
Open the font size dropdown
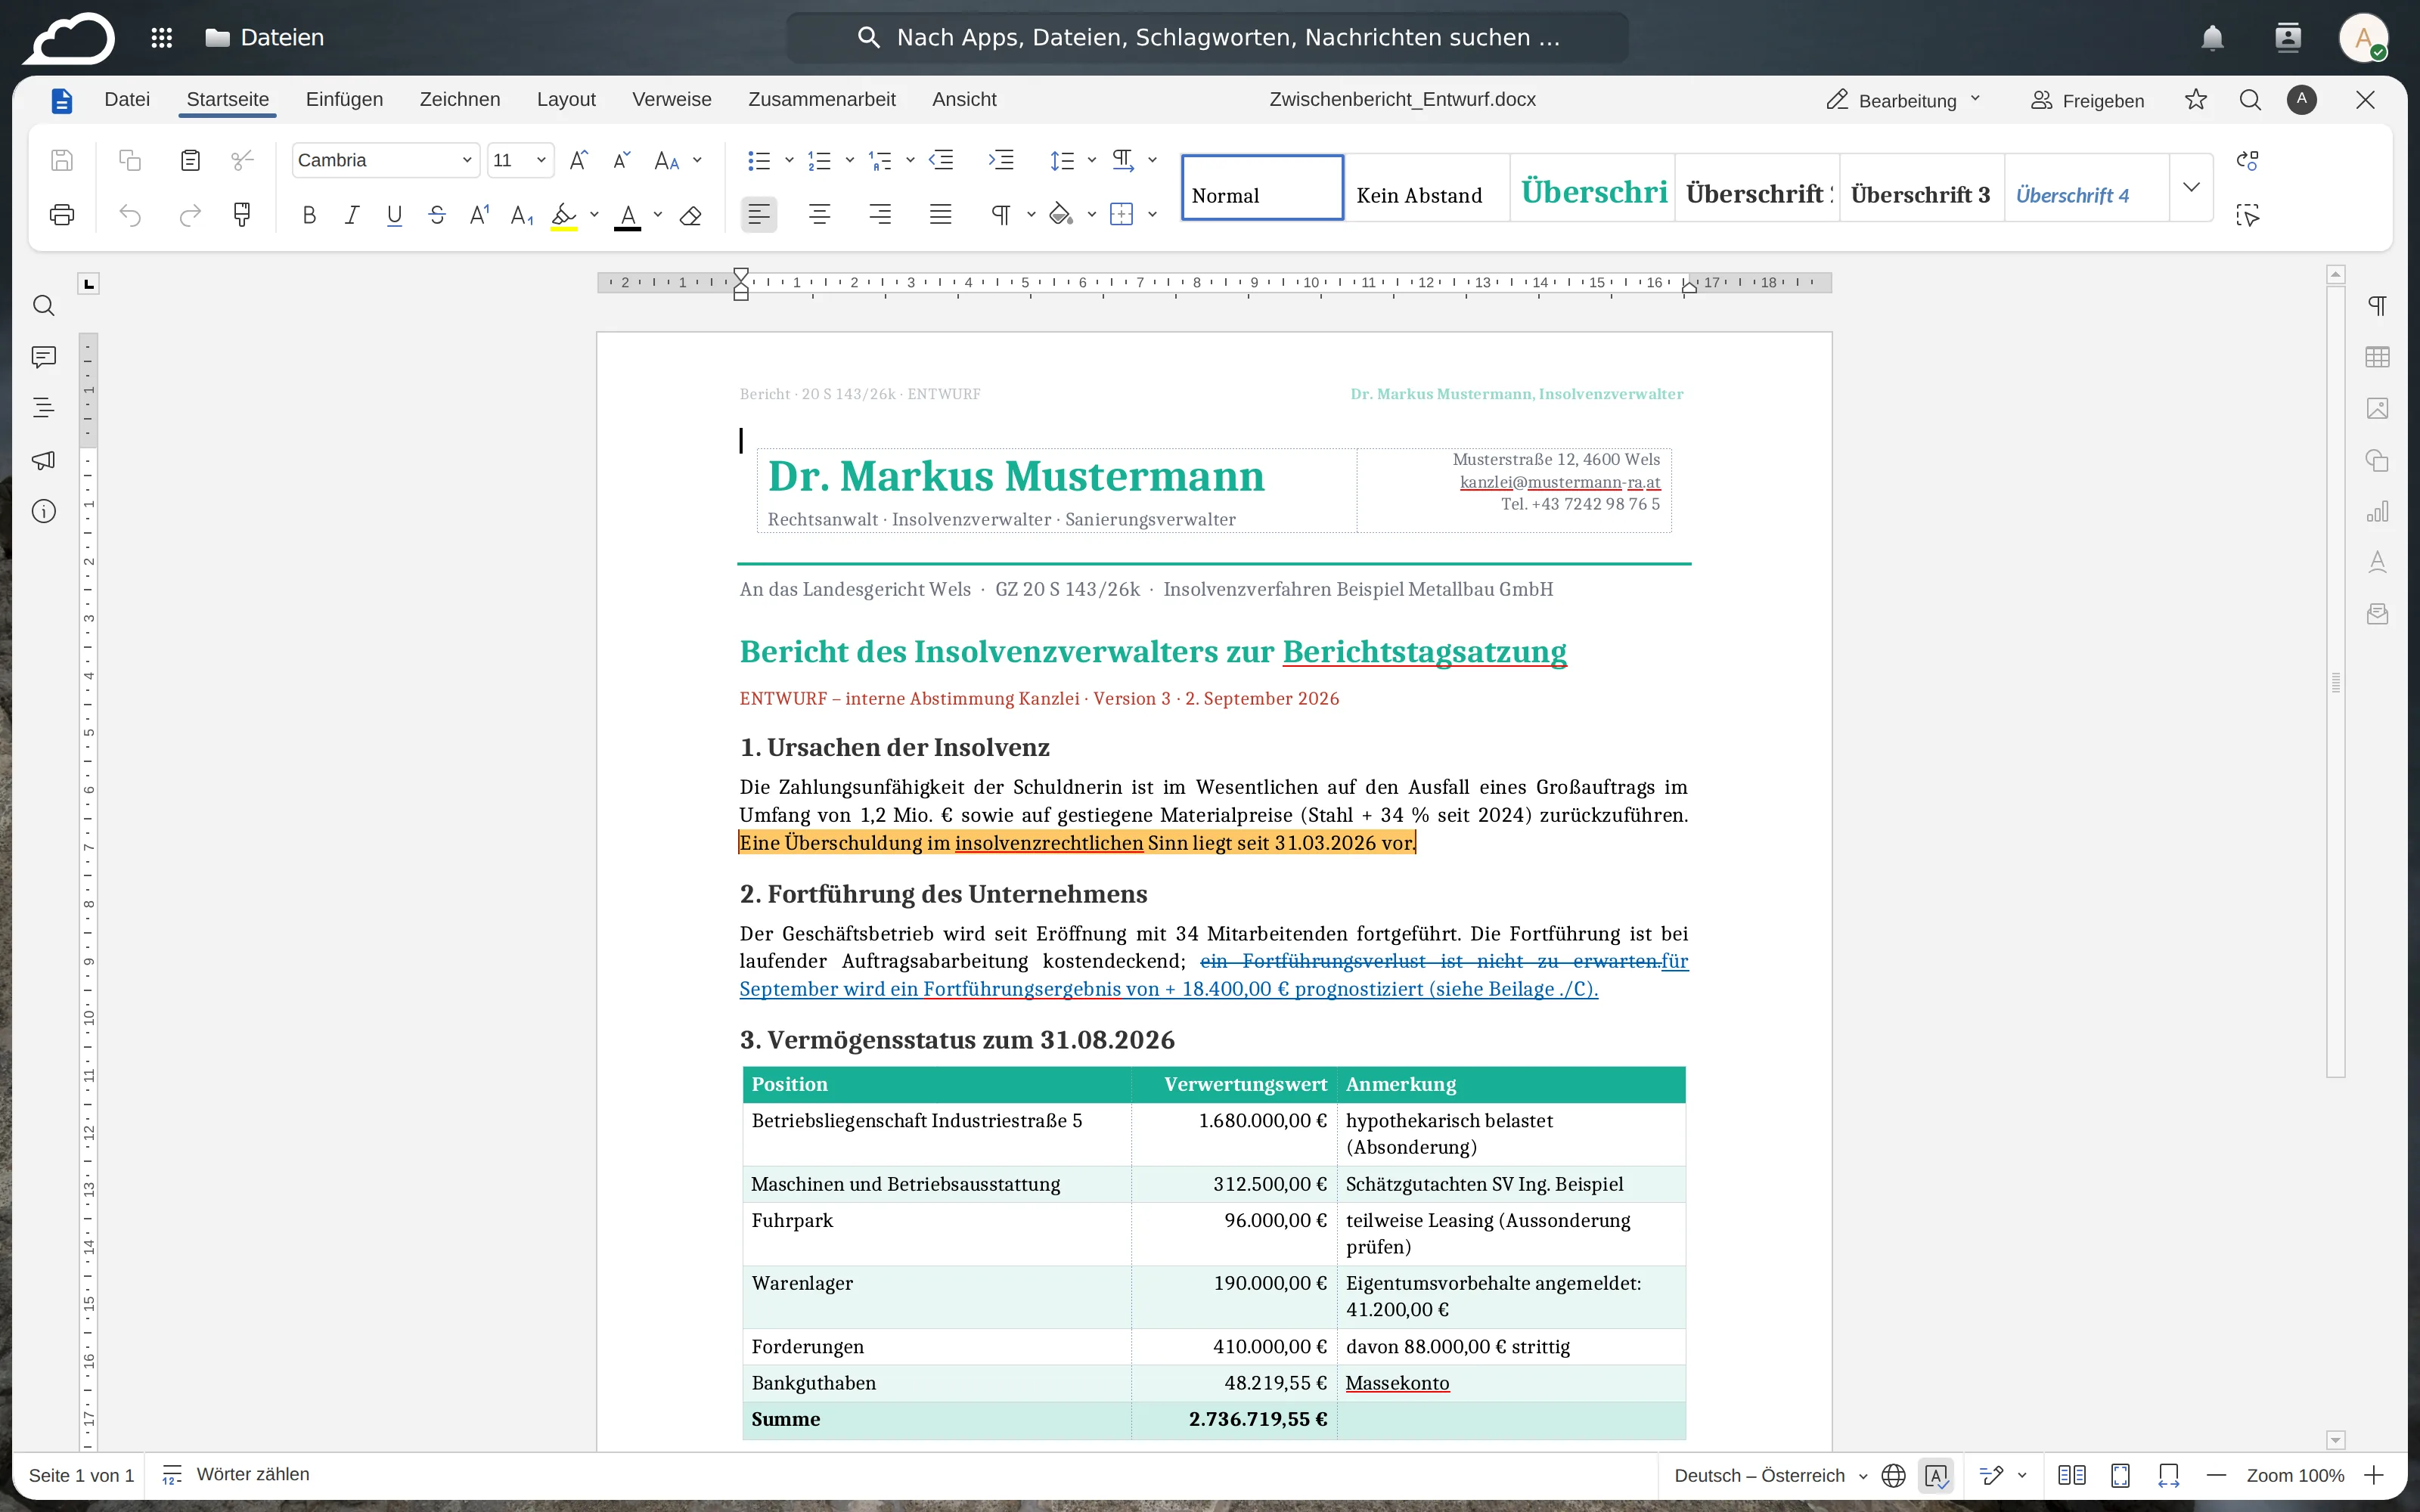tap(541, 160)
